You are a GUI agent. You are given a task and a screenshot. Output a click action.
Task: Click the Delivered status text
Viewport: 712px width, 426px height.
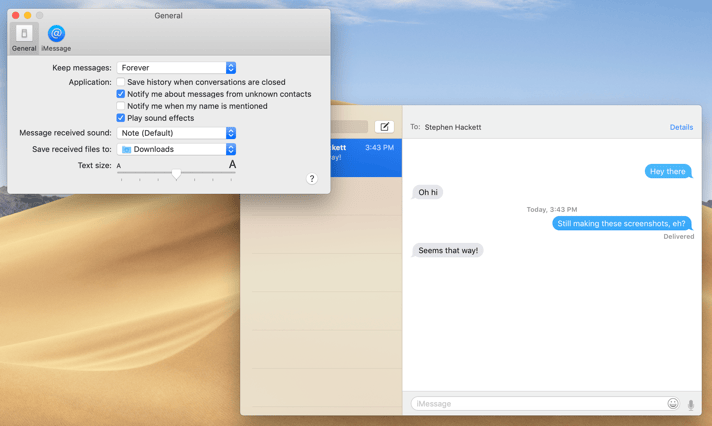[x=678, y=237]
